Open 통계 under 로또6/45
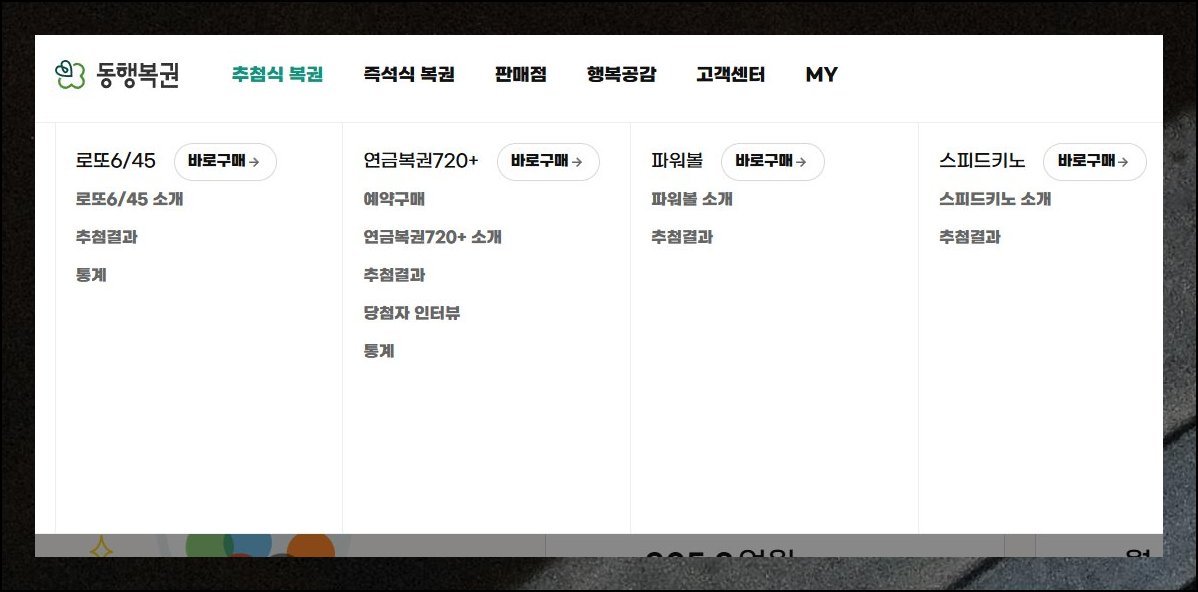 pos(91,276)
